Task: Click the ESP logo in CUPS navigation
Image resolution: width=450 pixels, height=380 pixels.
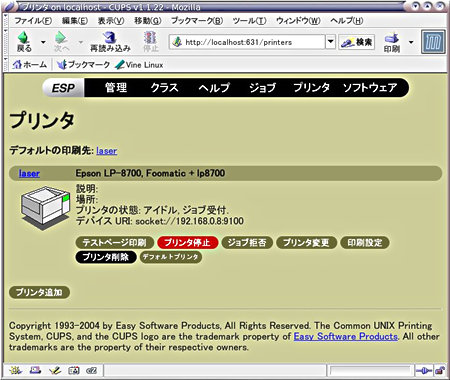Action: click(x=63, y=88)
